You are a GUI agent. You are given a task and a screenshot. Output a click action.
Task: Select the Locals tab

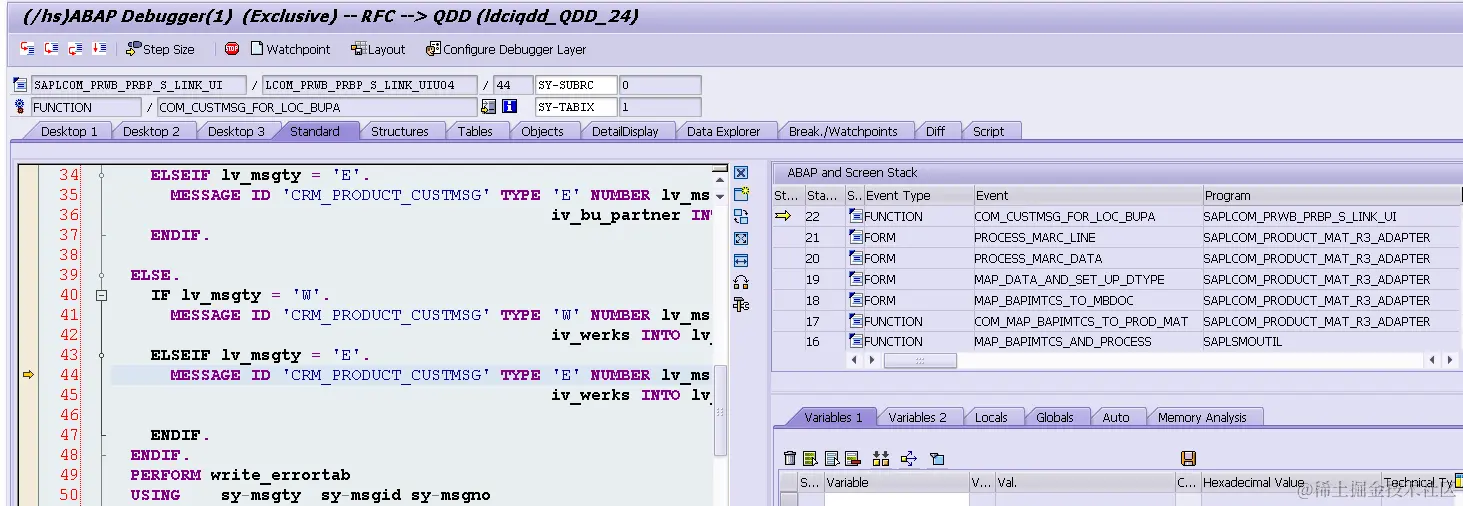991,417
